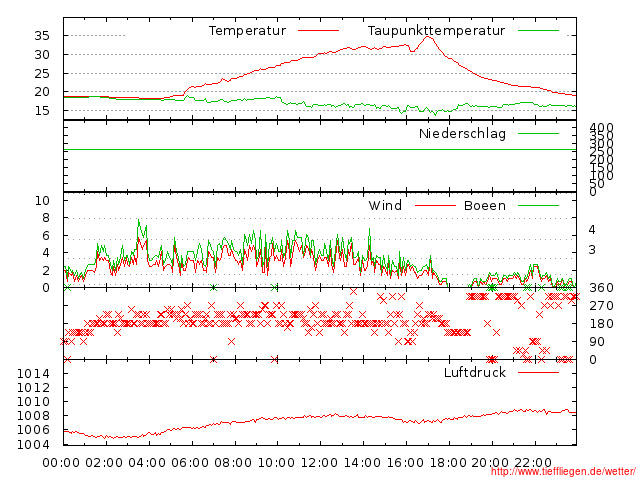
Task: Click the 90 wind direction axis value
Action: (x=597, y=342)
